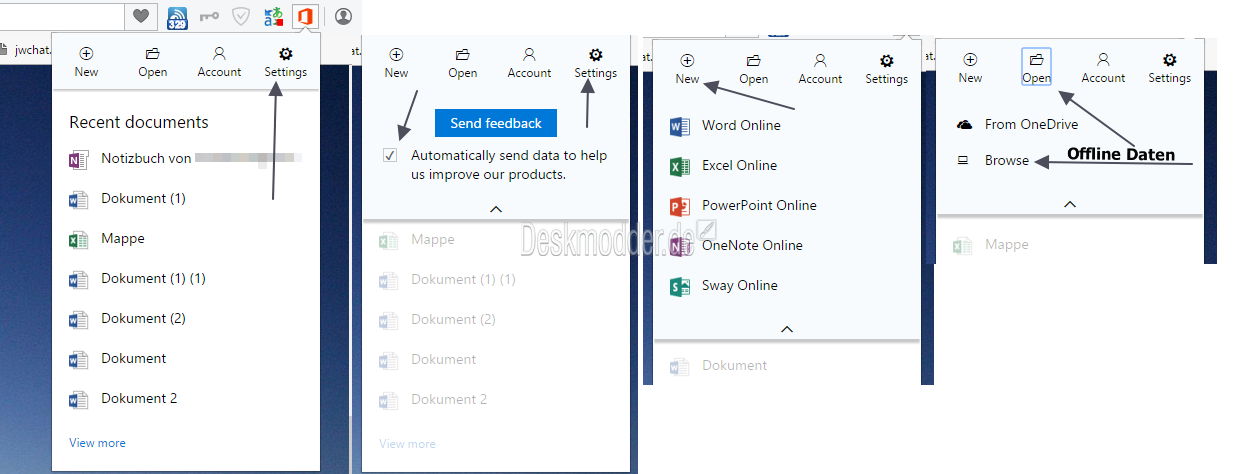The width and height of the screenshot is (1238, 474).
Task: Collapse the Open panel below Browse
Action: [1069, 204]
